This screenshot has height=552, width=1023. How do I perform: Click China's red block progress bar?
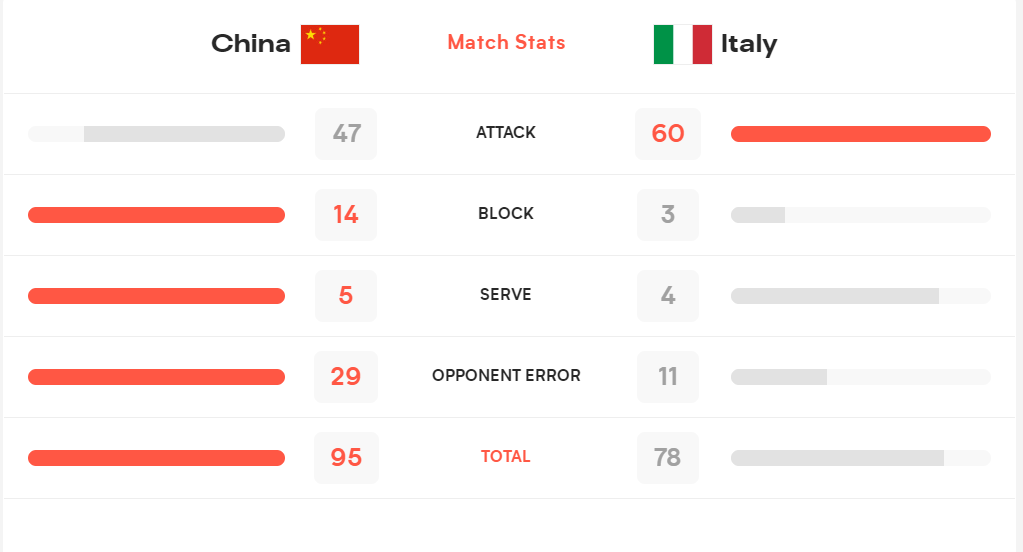tap(157, 215)
